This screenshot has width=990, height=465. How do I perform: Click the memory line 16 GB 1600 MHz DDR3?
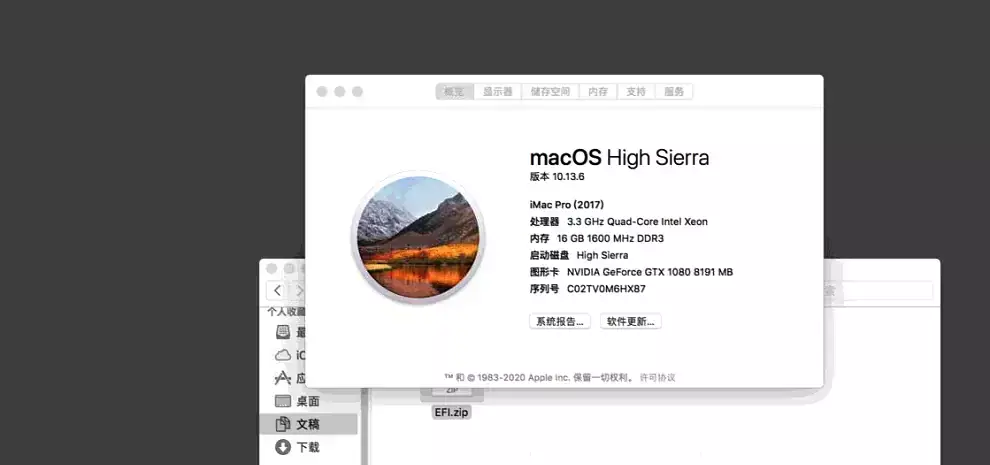pyautogui.click(x=610, y=239)
